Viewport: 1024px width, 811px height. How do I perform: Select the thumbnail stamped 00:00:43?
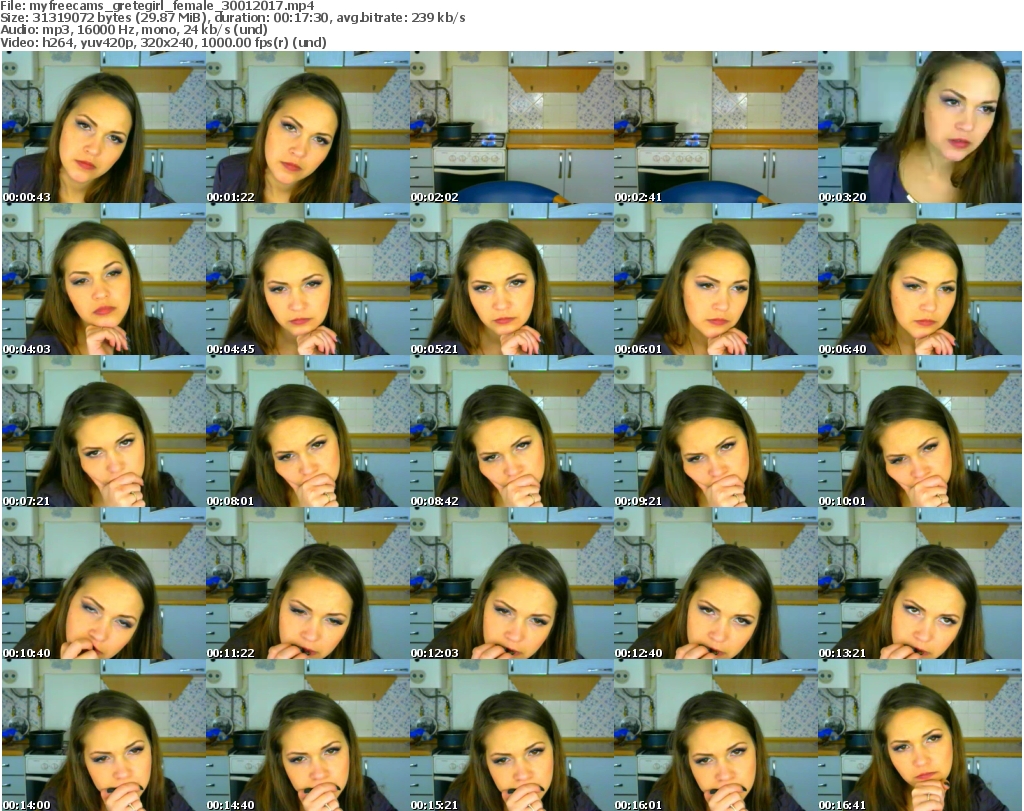[104, 127]
